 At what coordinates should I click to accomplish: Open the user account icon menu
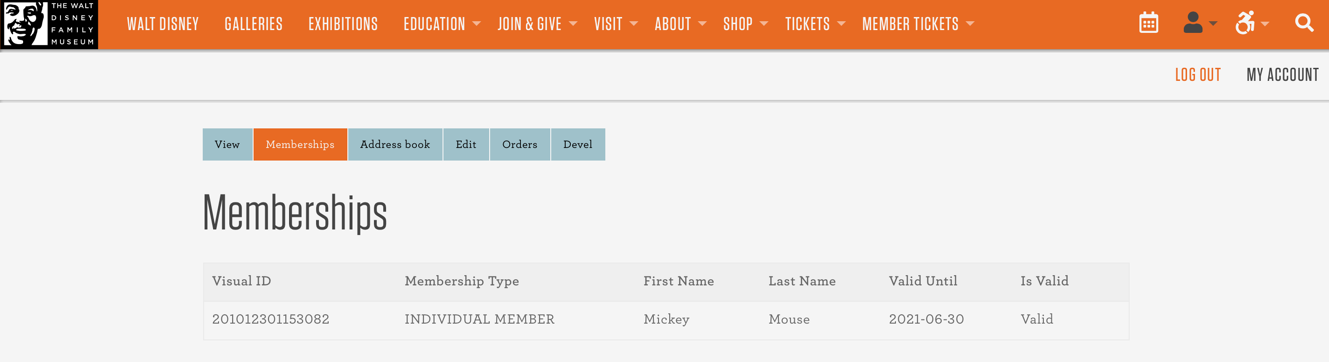tap(1199, 23)
